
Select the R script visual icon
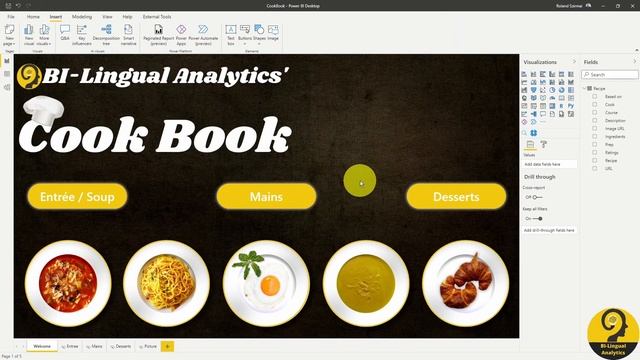pos(562,106)
